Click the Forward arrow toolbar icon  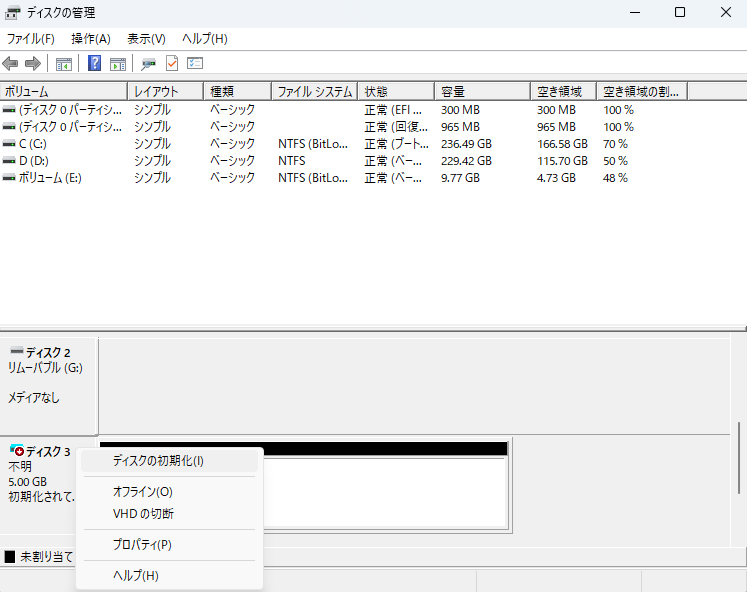[x=32, y=63]
